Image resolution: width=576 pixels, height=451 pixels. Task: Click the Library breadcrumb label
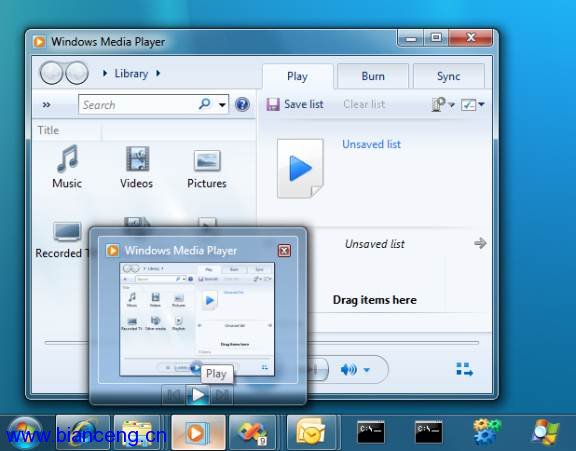click(131, 73)
